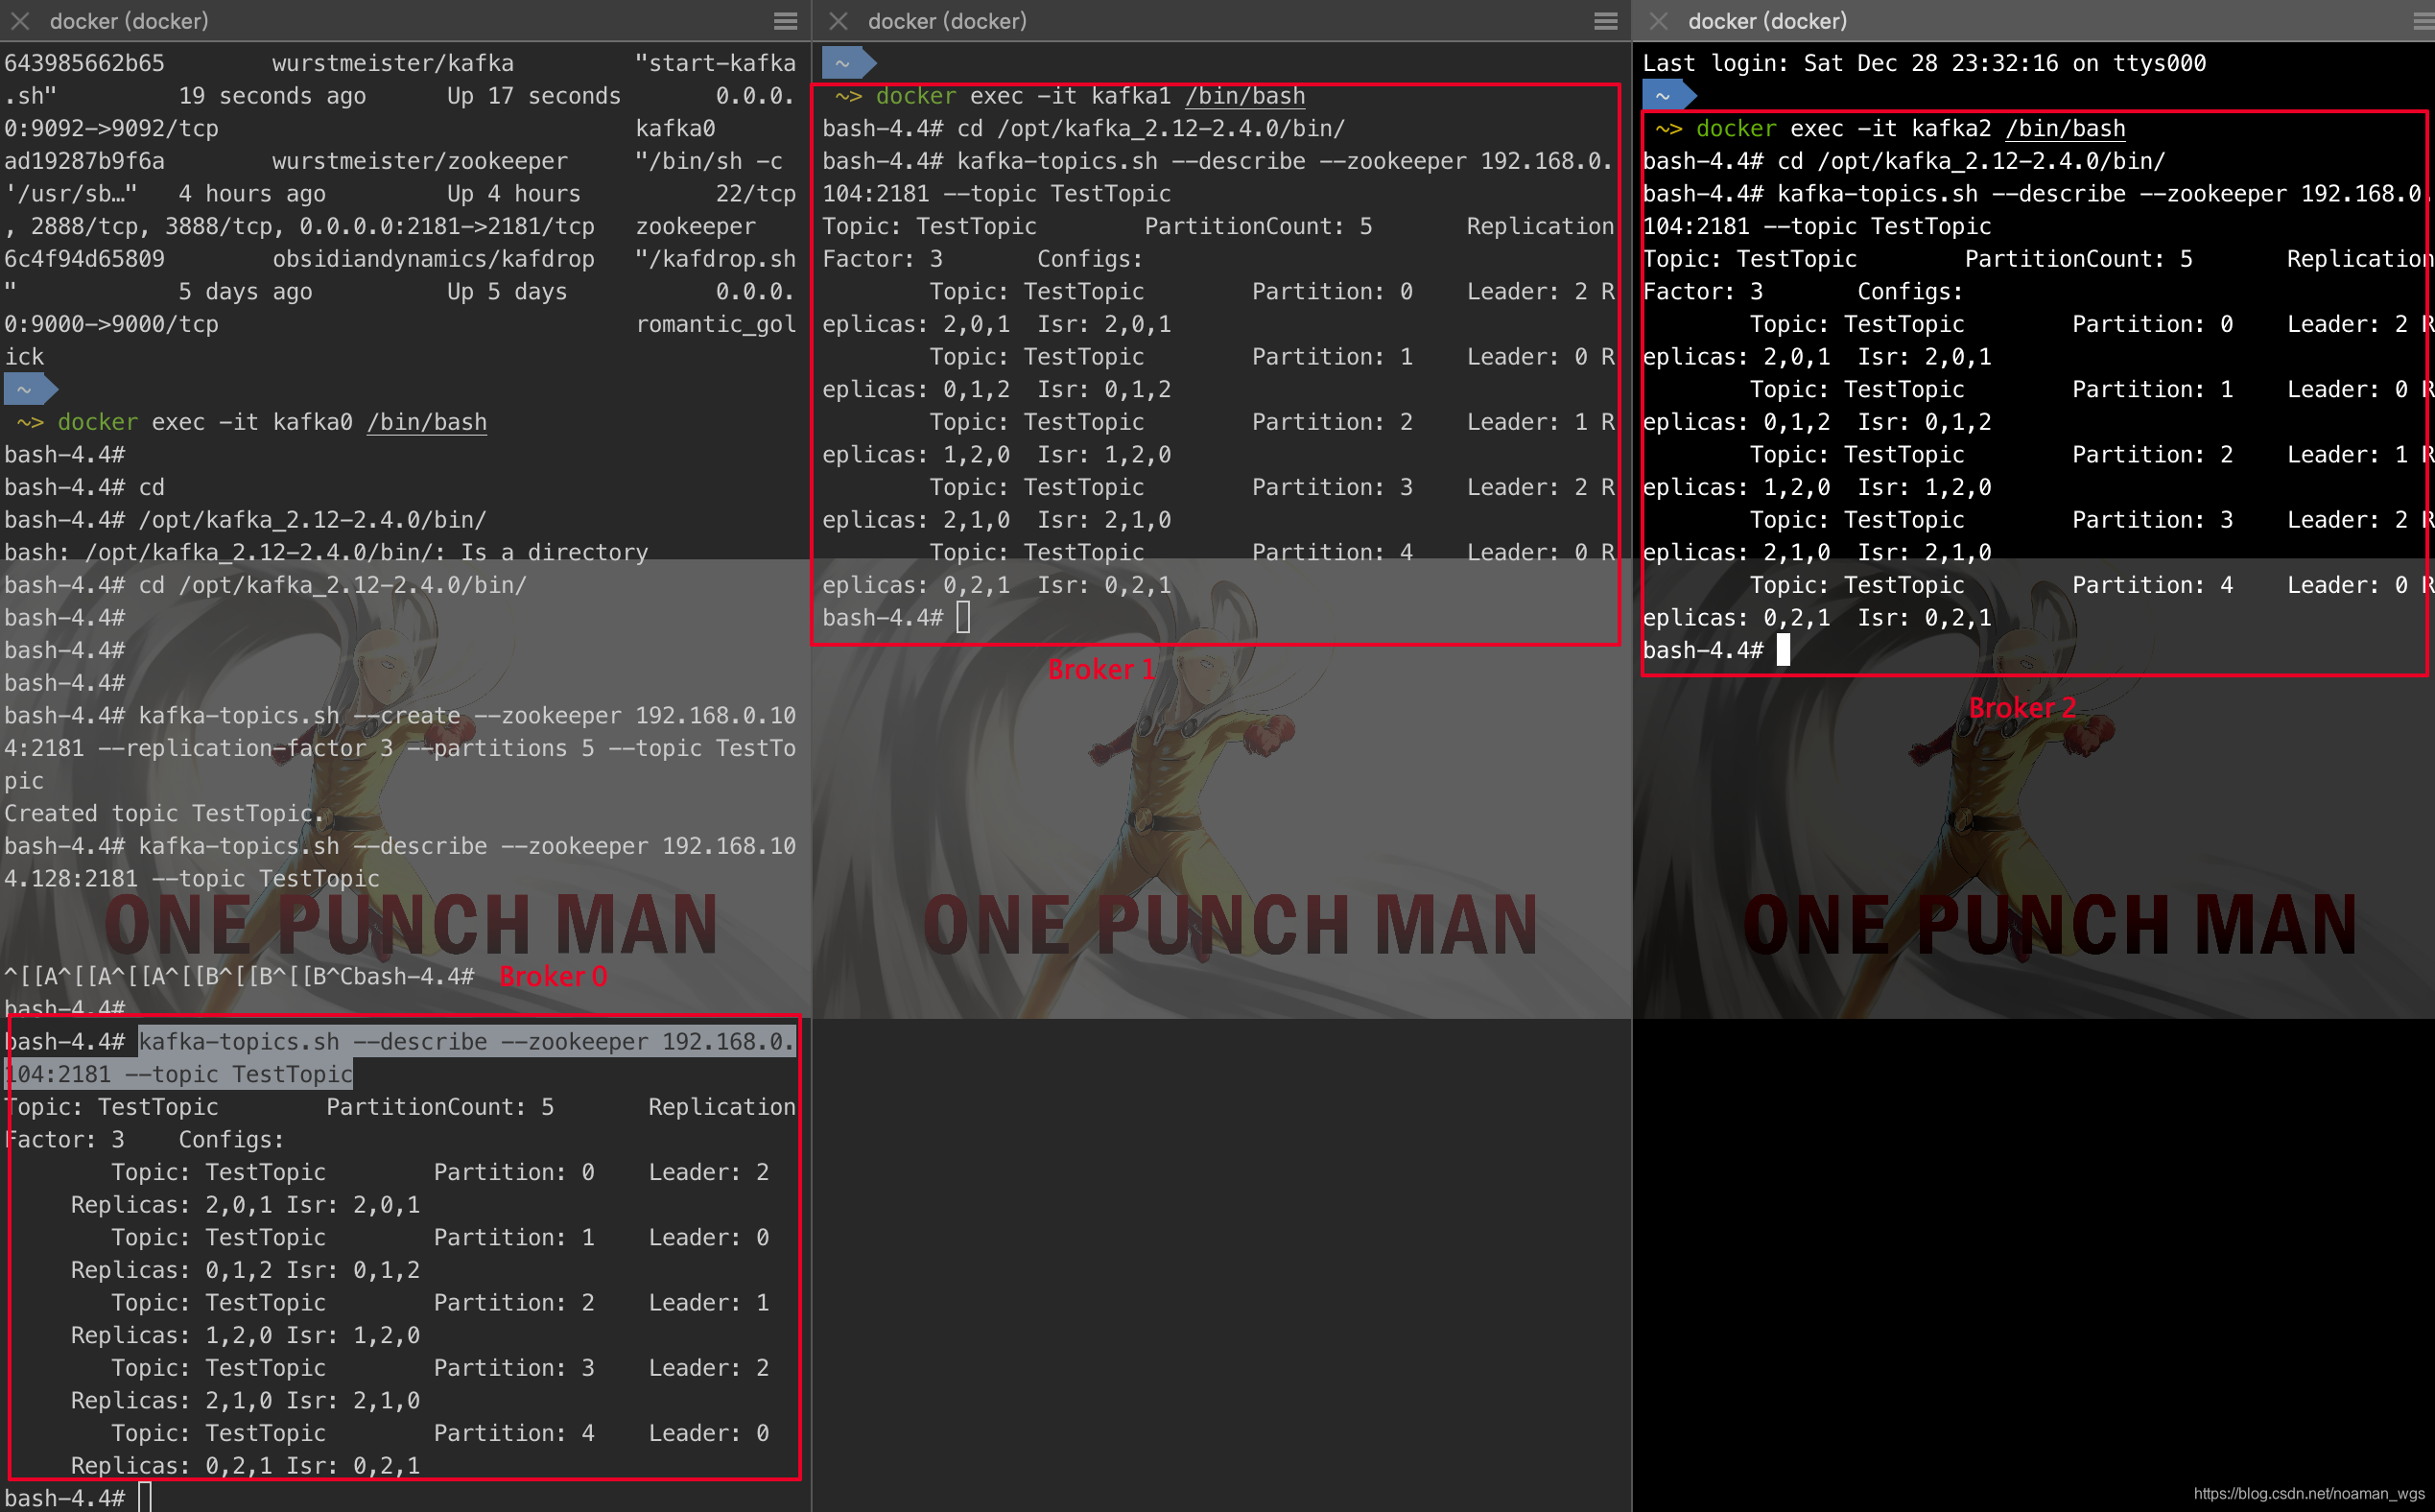Close the middle docker terminal pane
2435x1512 pixels.
click(x=839, y=21)
